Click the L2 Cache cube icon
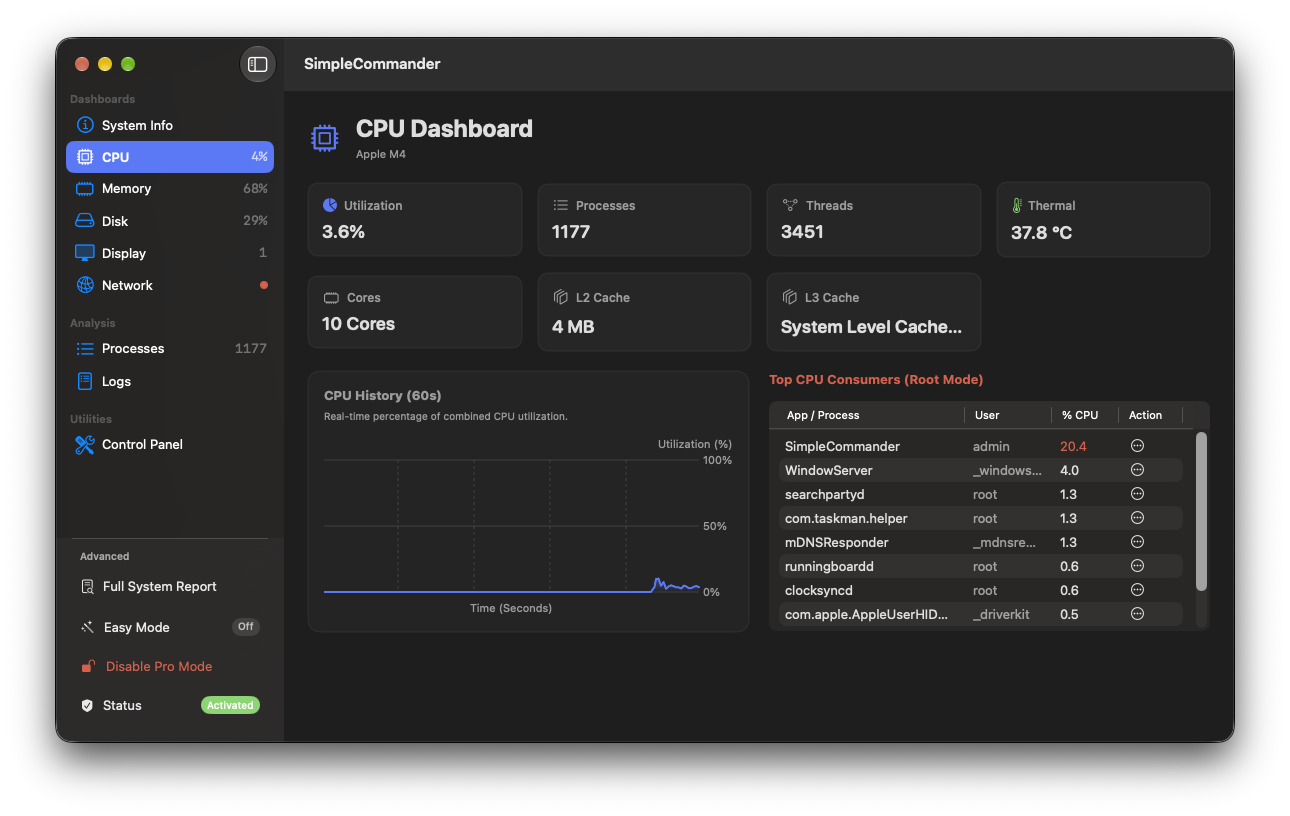 pyautogui.click(x=560, y=298)
